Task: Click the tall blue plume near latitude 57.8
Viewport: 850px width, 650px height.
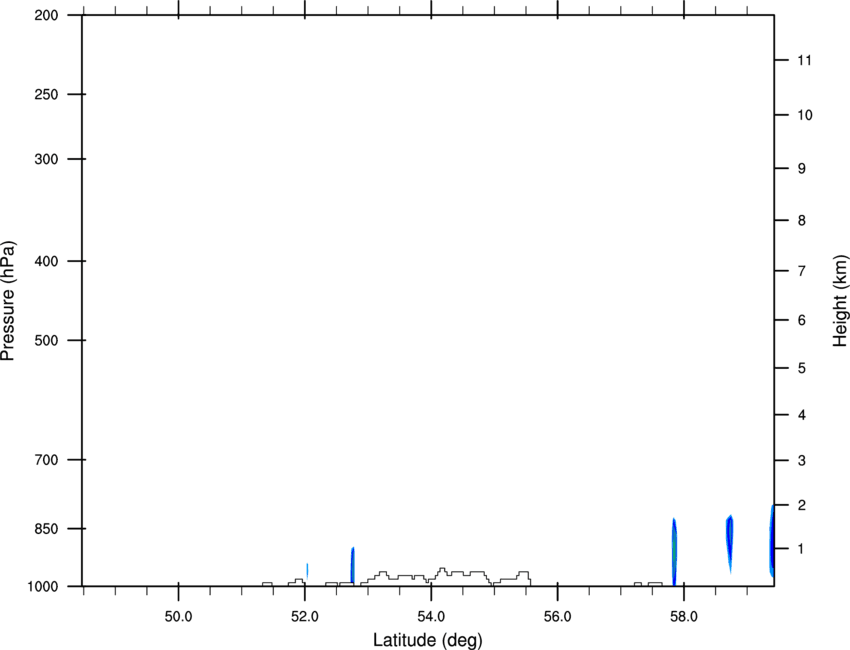Action: point(674,551)
